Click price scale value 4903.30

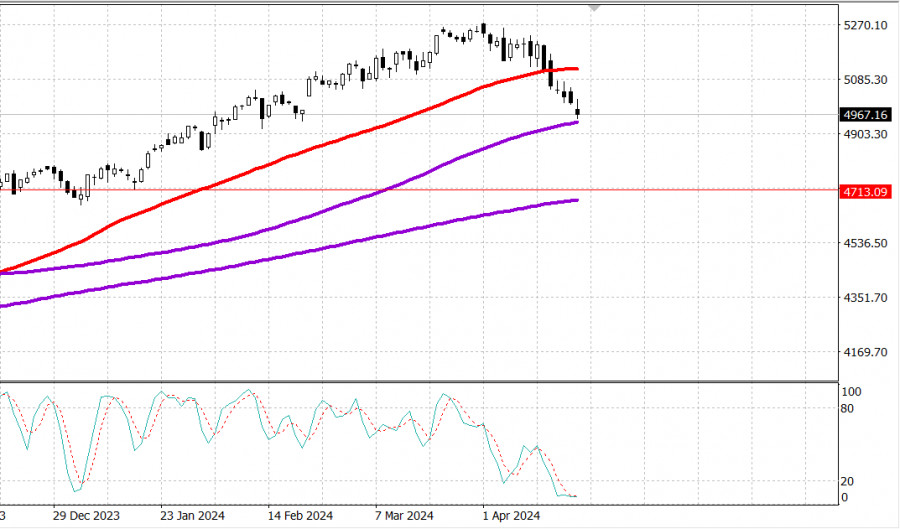click(866, 134)
